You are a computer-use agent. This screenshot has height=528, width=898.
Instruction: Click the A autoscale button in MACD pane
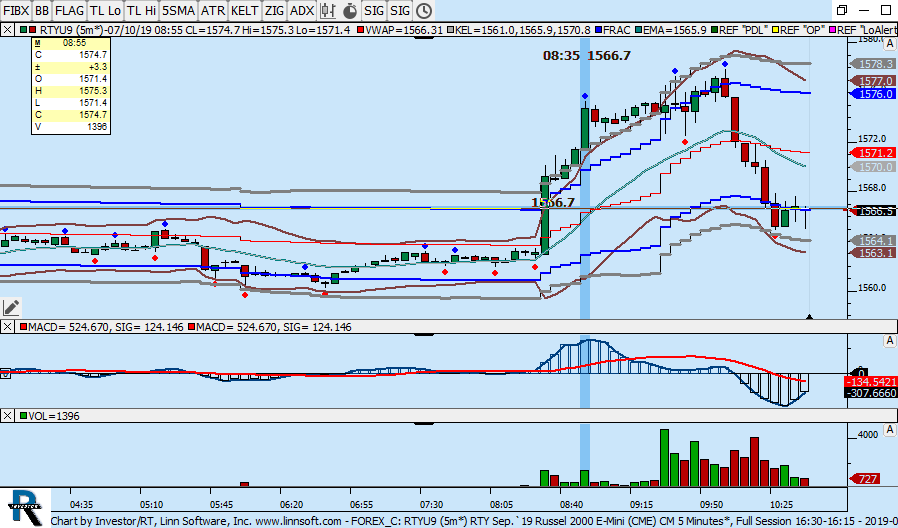click(889, 341)
